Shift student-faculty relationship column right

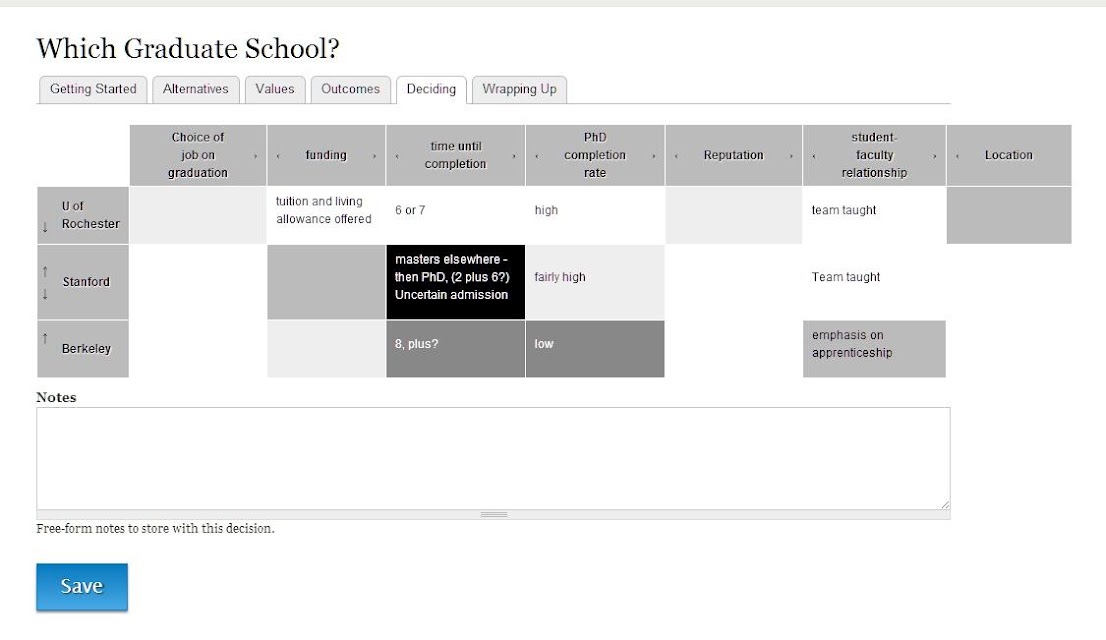click(x=935, y=156)
